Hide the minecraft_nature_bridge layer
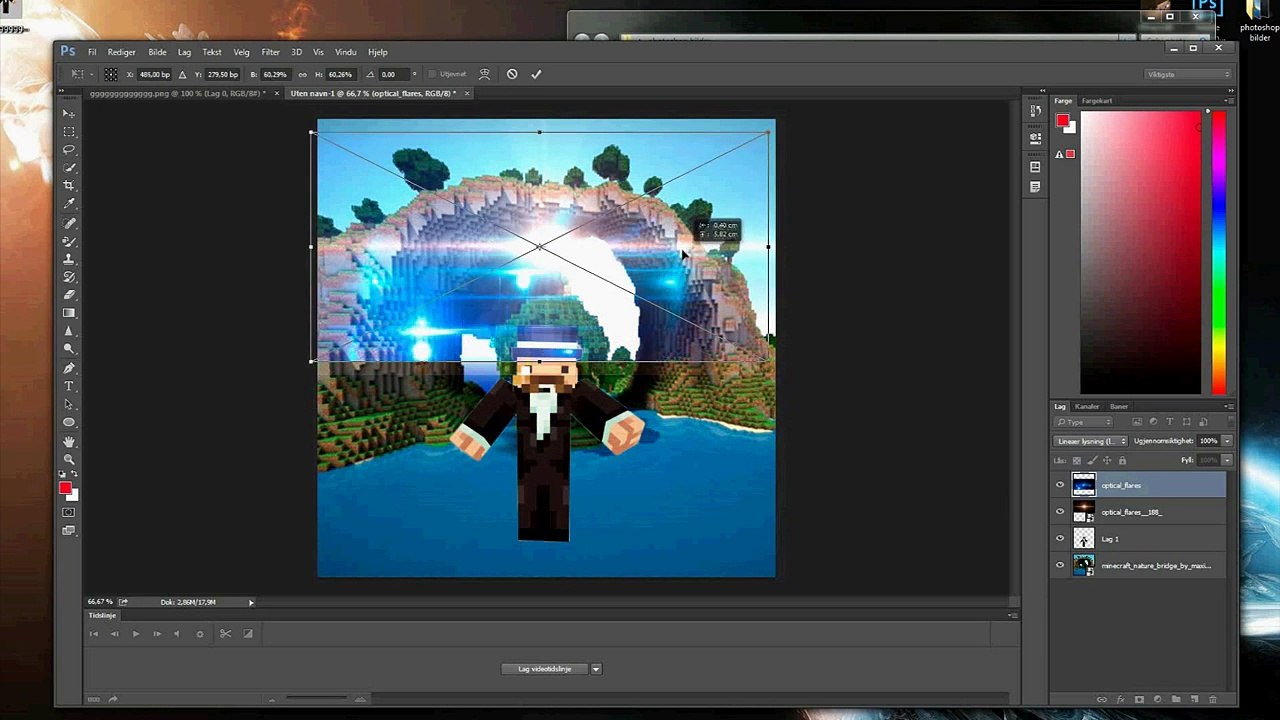 pyautogui.click(x=1060, y=565)
